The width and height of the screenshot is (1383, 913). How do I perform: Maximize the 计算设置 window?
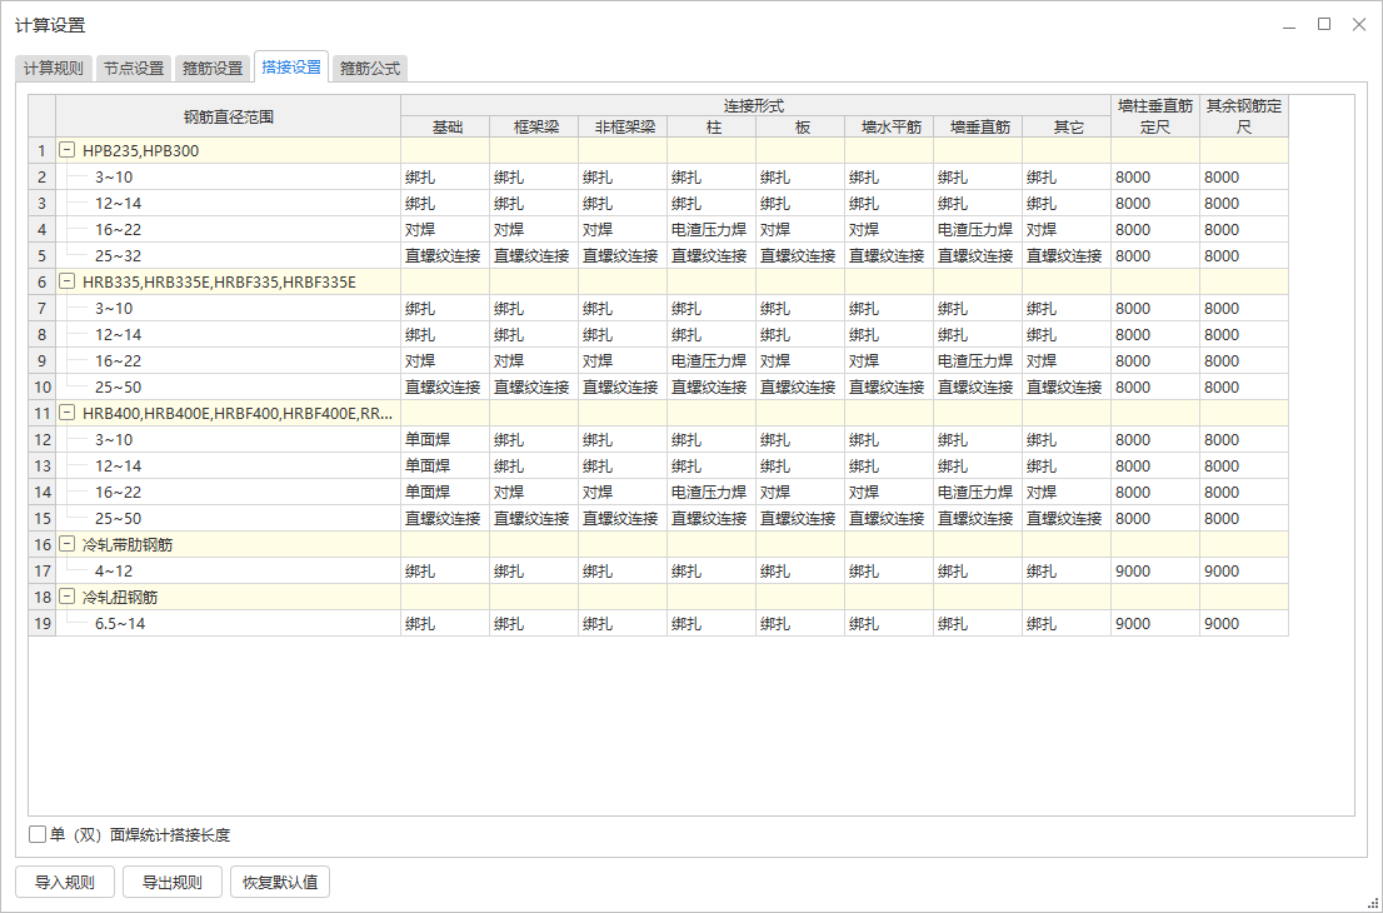[x=1324, y=24]
